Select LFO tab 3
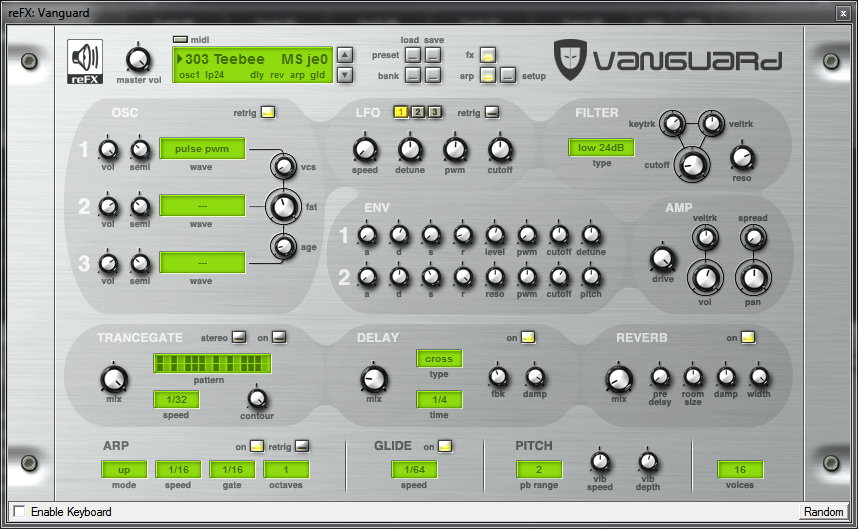Image resolution: width=858 pixels, height=529 pixels. click(435, 112)
